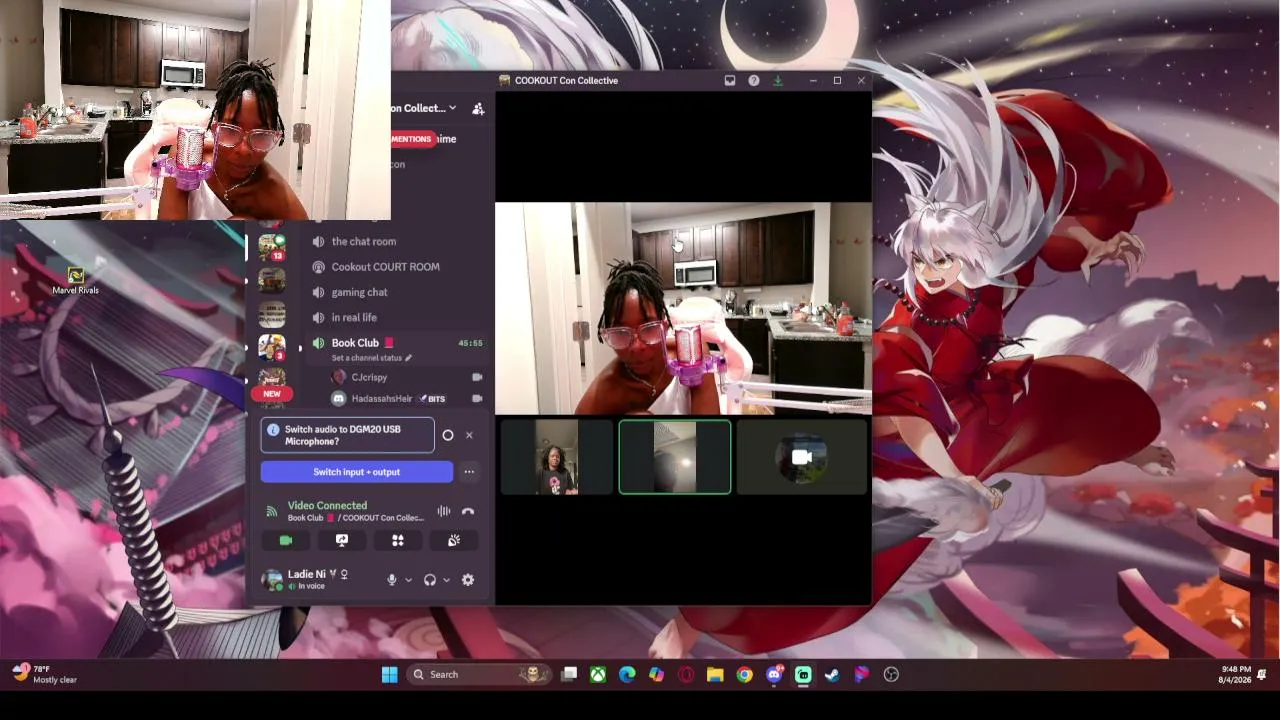Join the 'in real life' voice channel

pyautogui.click(x=354, y=317)
